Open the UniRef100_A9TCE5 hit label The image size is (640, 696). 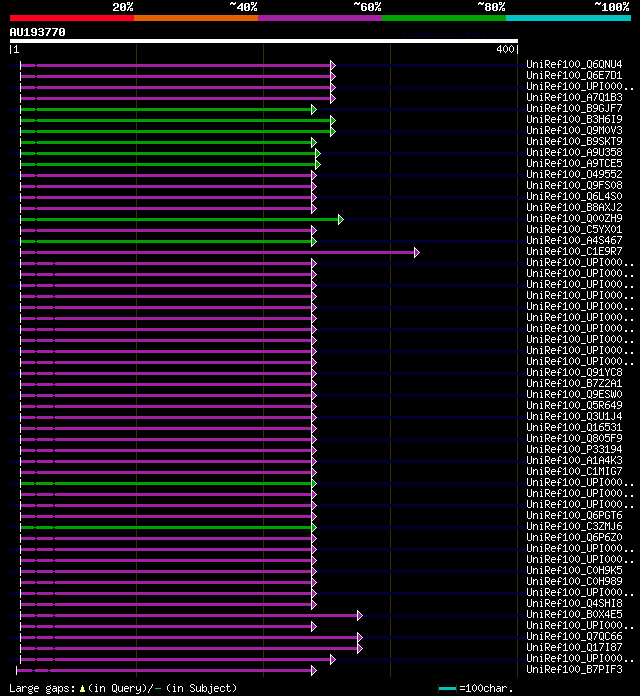[x=574, y=163]
